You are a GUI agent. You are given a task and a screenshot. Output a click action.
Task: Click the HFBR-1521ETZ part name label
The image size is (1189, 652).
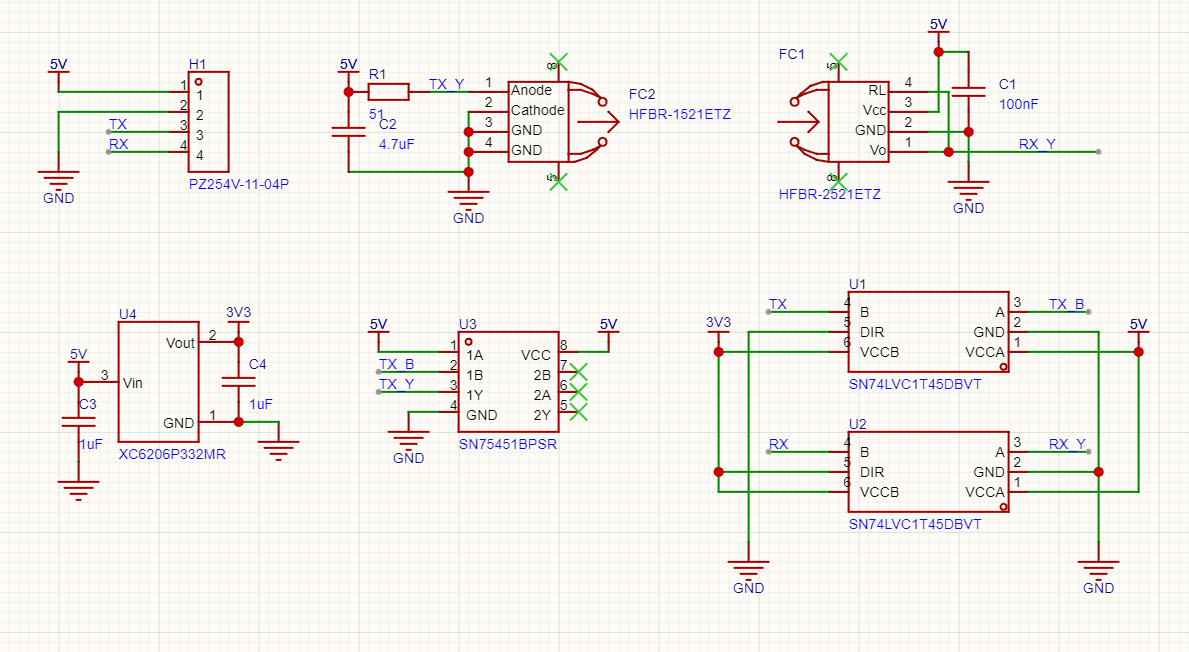(680, 115)
